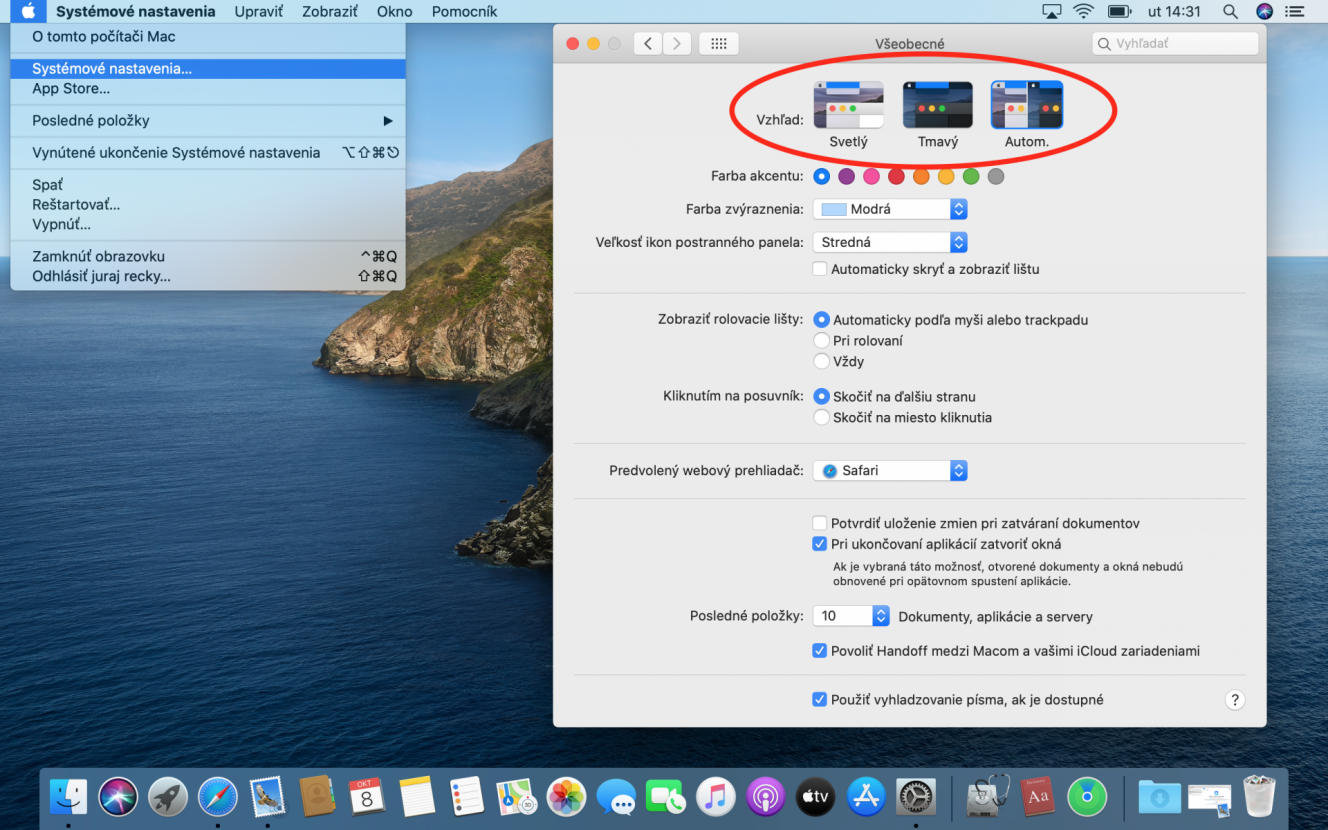Open Pomocník menu in menu bar
Screen dimensions: 1328x830
tap(465, 12)
